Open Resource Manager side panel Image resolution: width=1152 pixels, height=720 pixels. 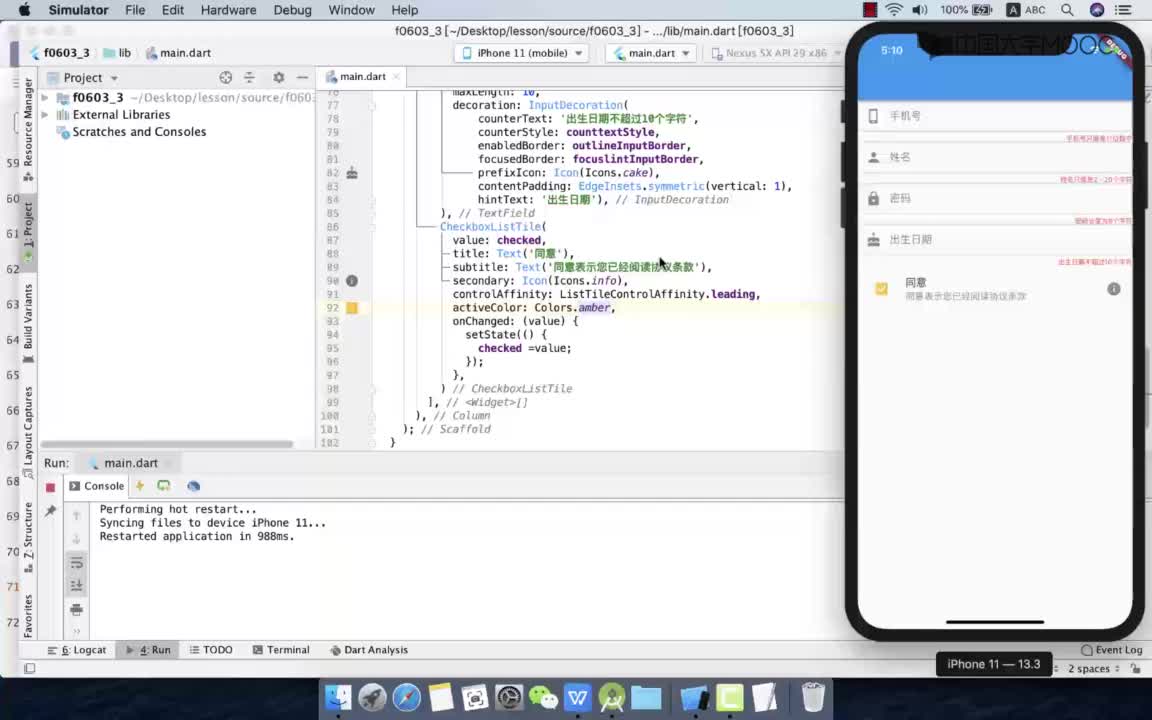[x=28, y=129]
